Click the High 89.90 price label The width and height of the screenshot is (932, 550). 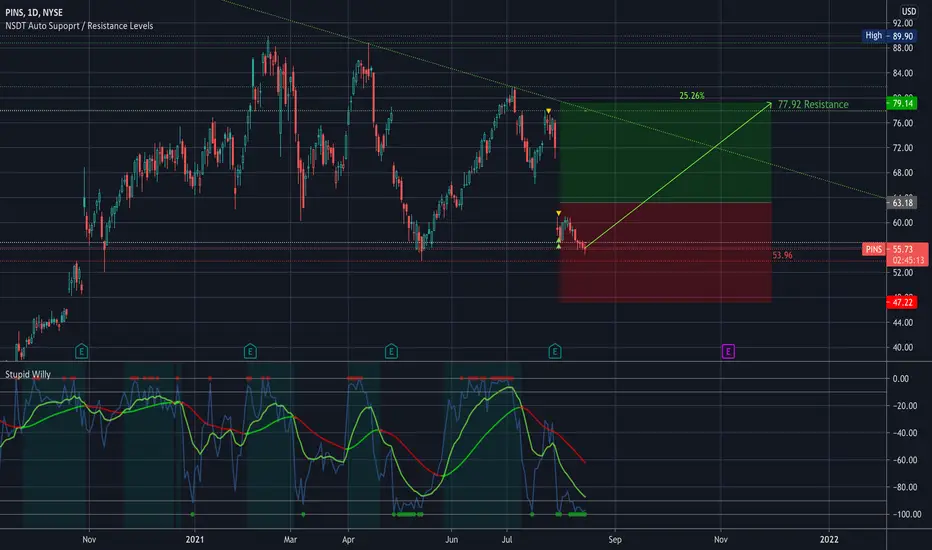[889, 36]
